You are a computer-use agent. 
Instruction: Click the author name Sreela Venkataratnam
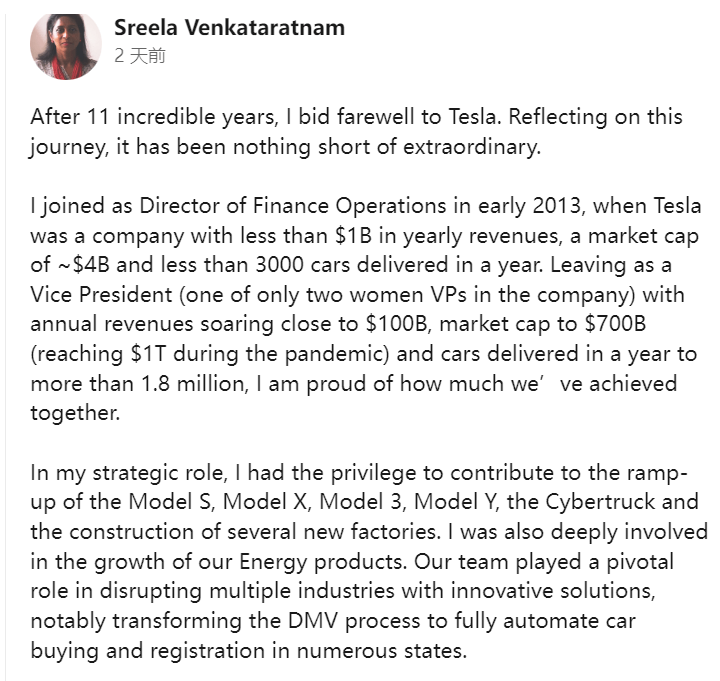[x=229, y=28]
